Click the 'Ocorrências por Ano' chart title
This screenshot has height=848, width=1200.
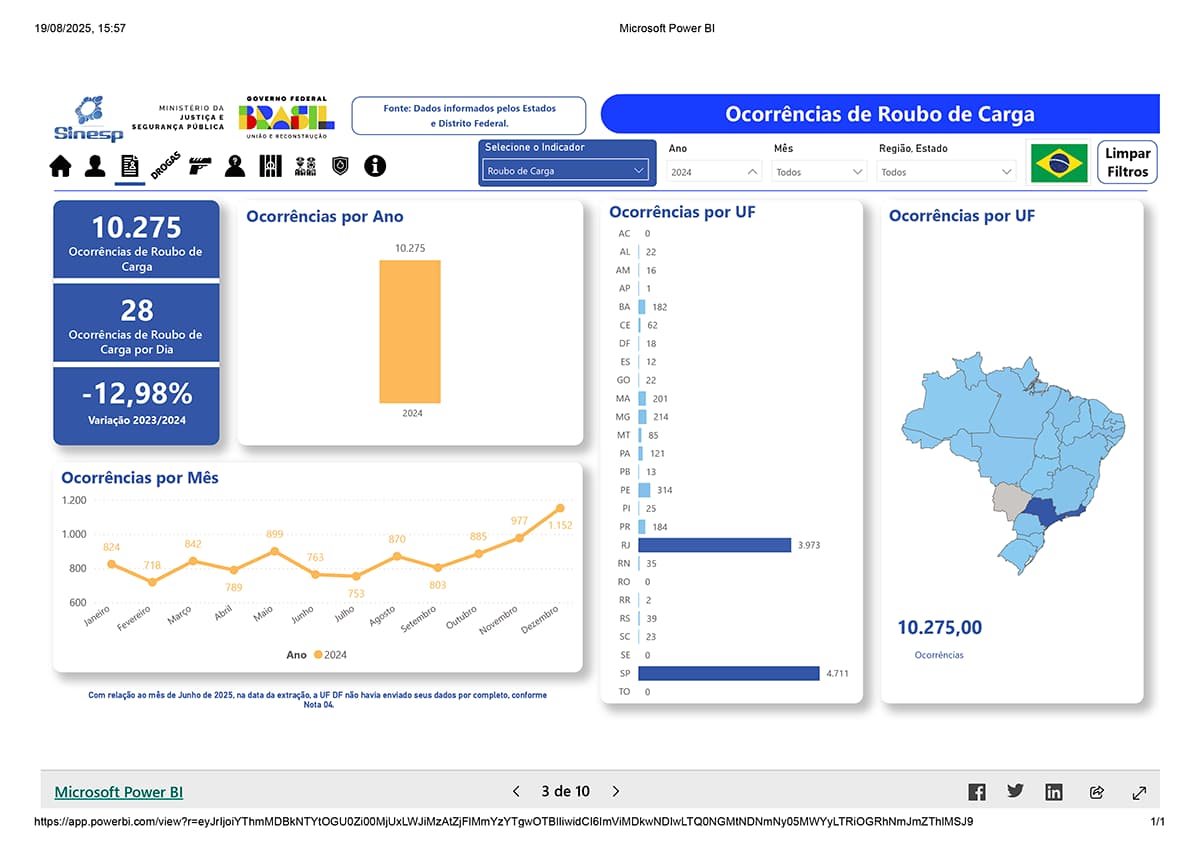pos(325,216)
